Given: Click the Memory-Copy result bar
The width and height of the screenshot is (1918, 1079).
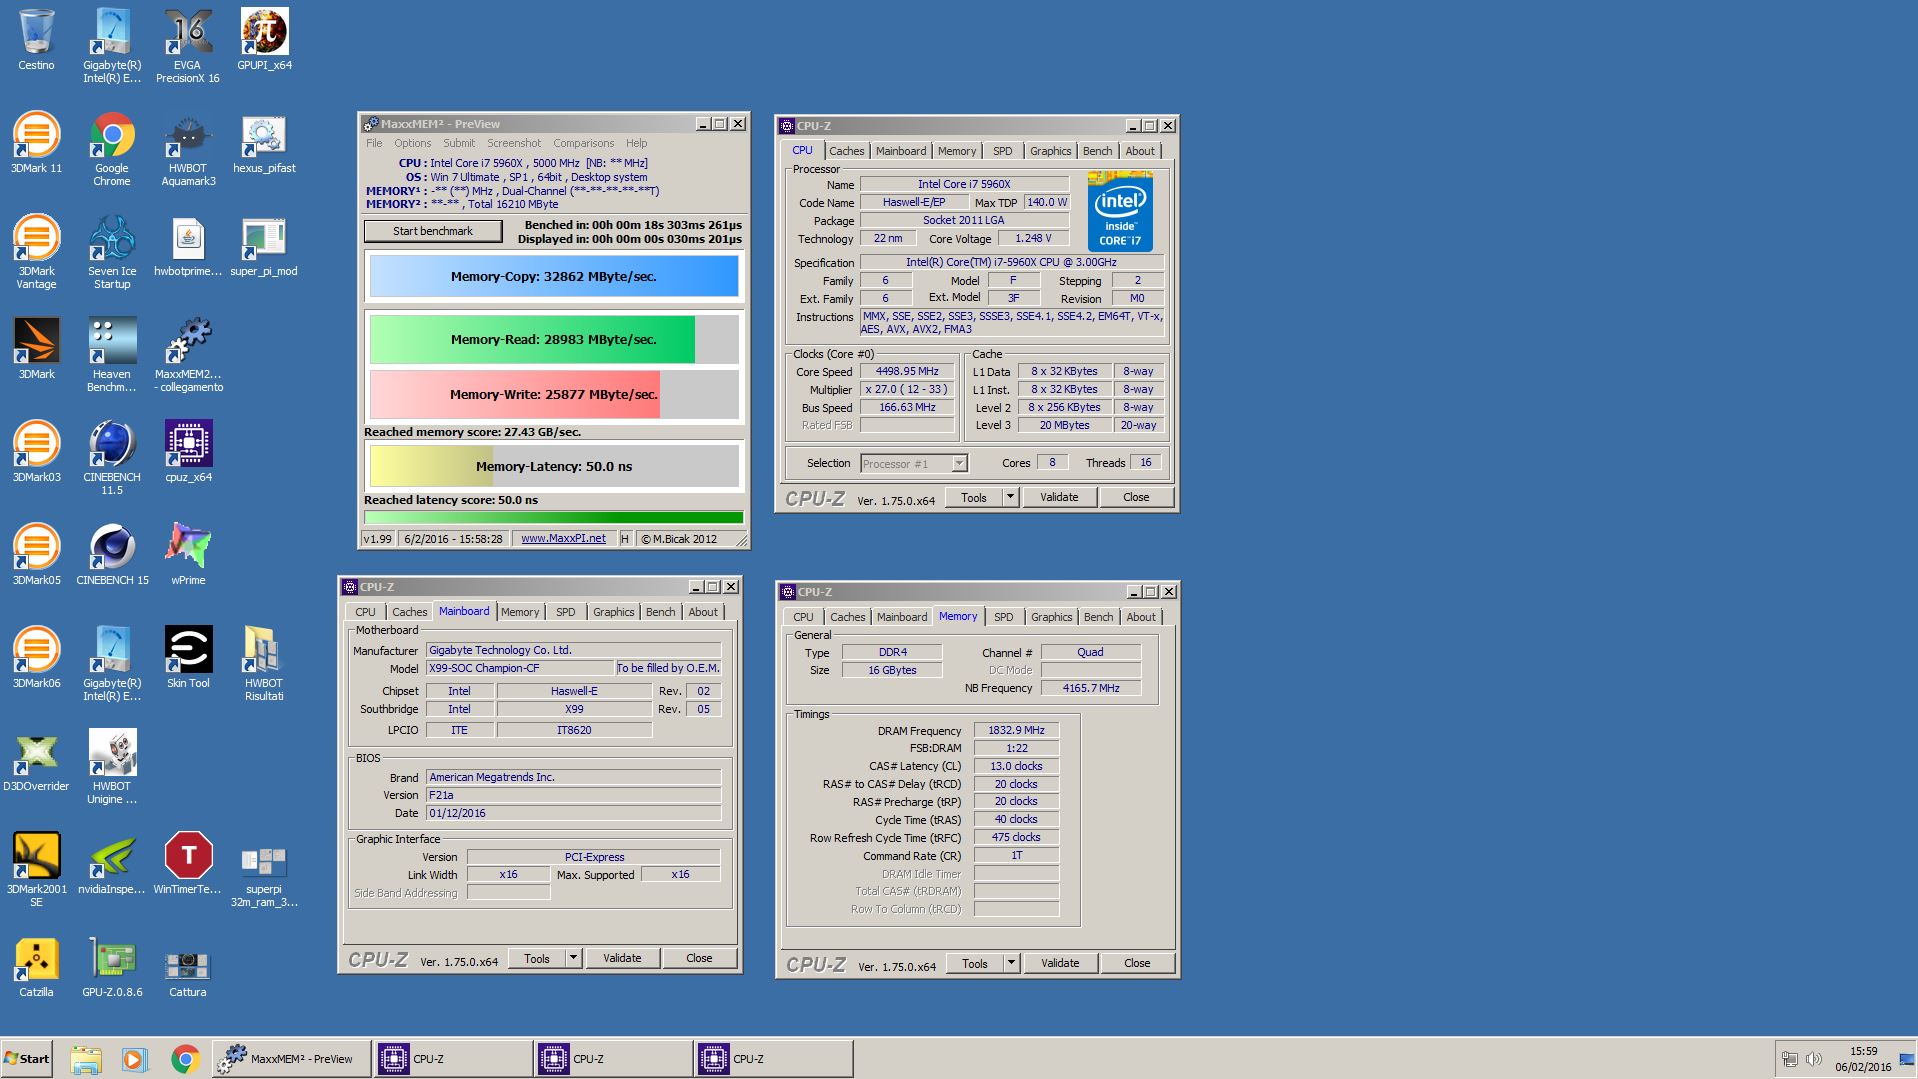Looking at the screenshot, I should click(x=554, y=276).
